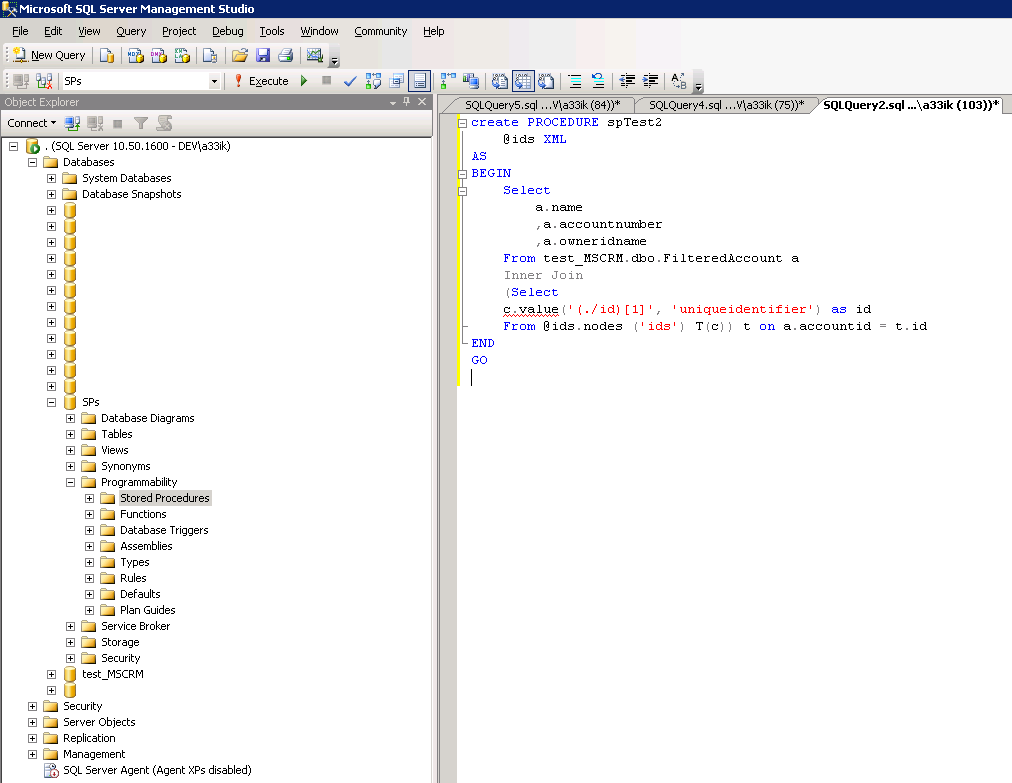Viewport: 1012px width, 783px height.
Task: Click the New Query button
Action: [50, 56]
